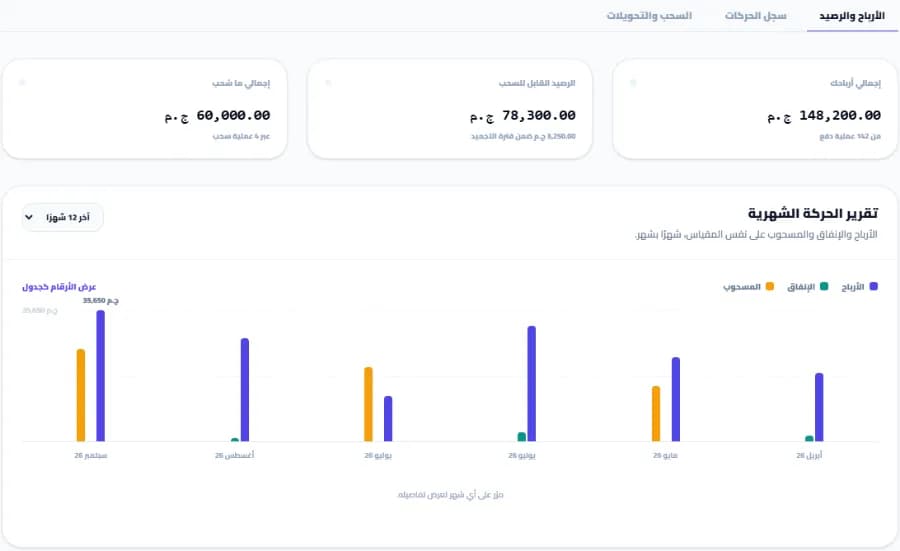Select the orange withdrawn bar for يوليو 26
This screenshot has height=551, width=900.
(x=368, y=405)
